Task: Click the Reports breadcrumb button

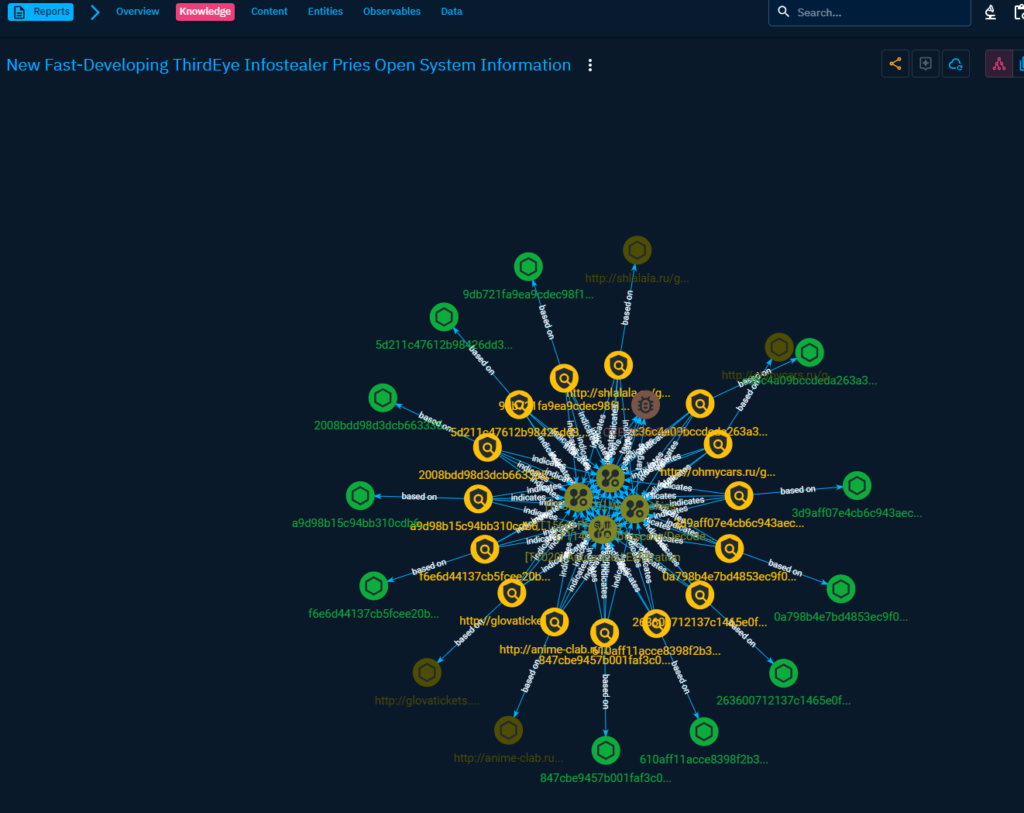Action: [x=40, y=12]
